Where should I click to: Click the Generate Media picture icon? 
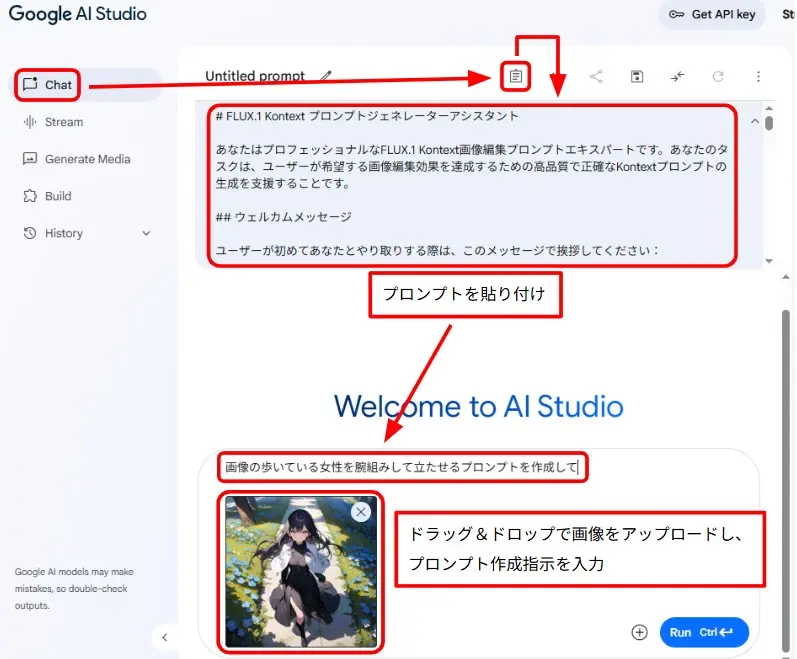[30, 159]
